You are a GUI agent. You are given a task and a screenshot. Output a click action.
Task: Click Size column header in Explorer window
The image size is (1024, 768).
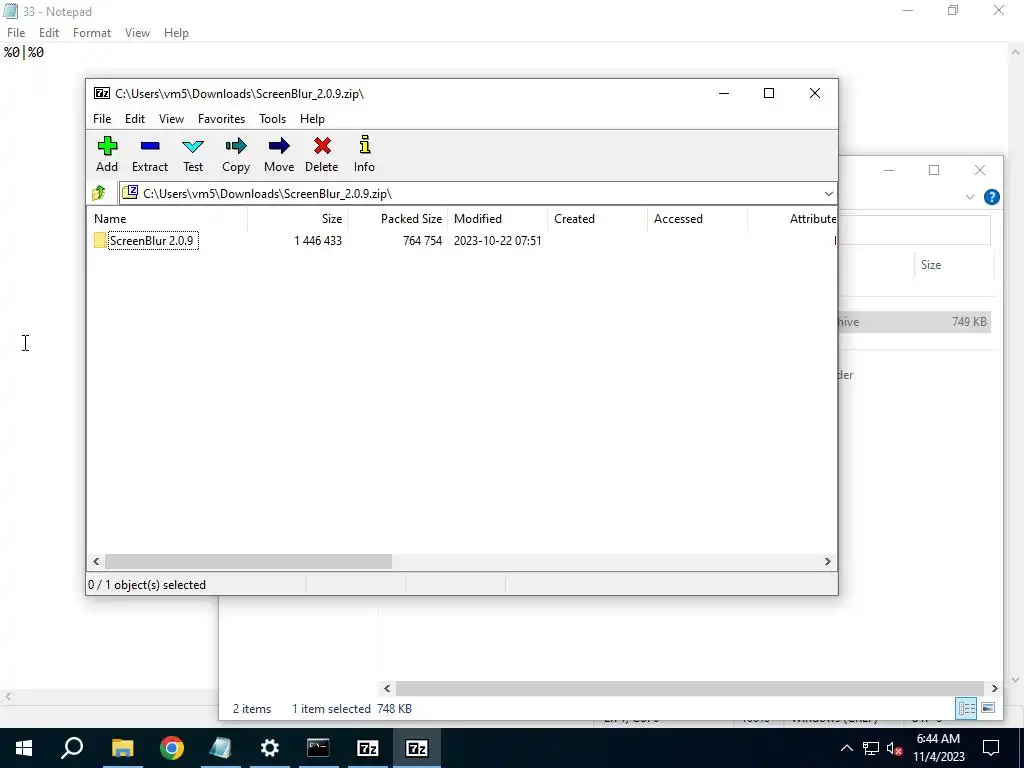click(953, 264)
